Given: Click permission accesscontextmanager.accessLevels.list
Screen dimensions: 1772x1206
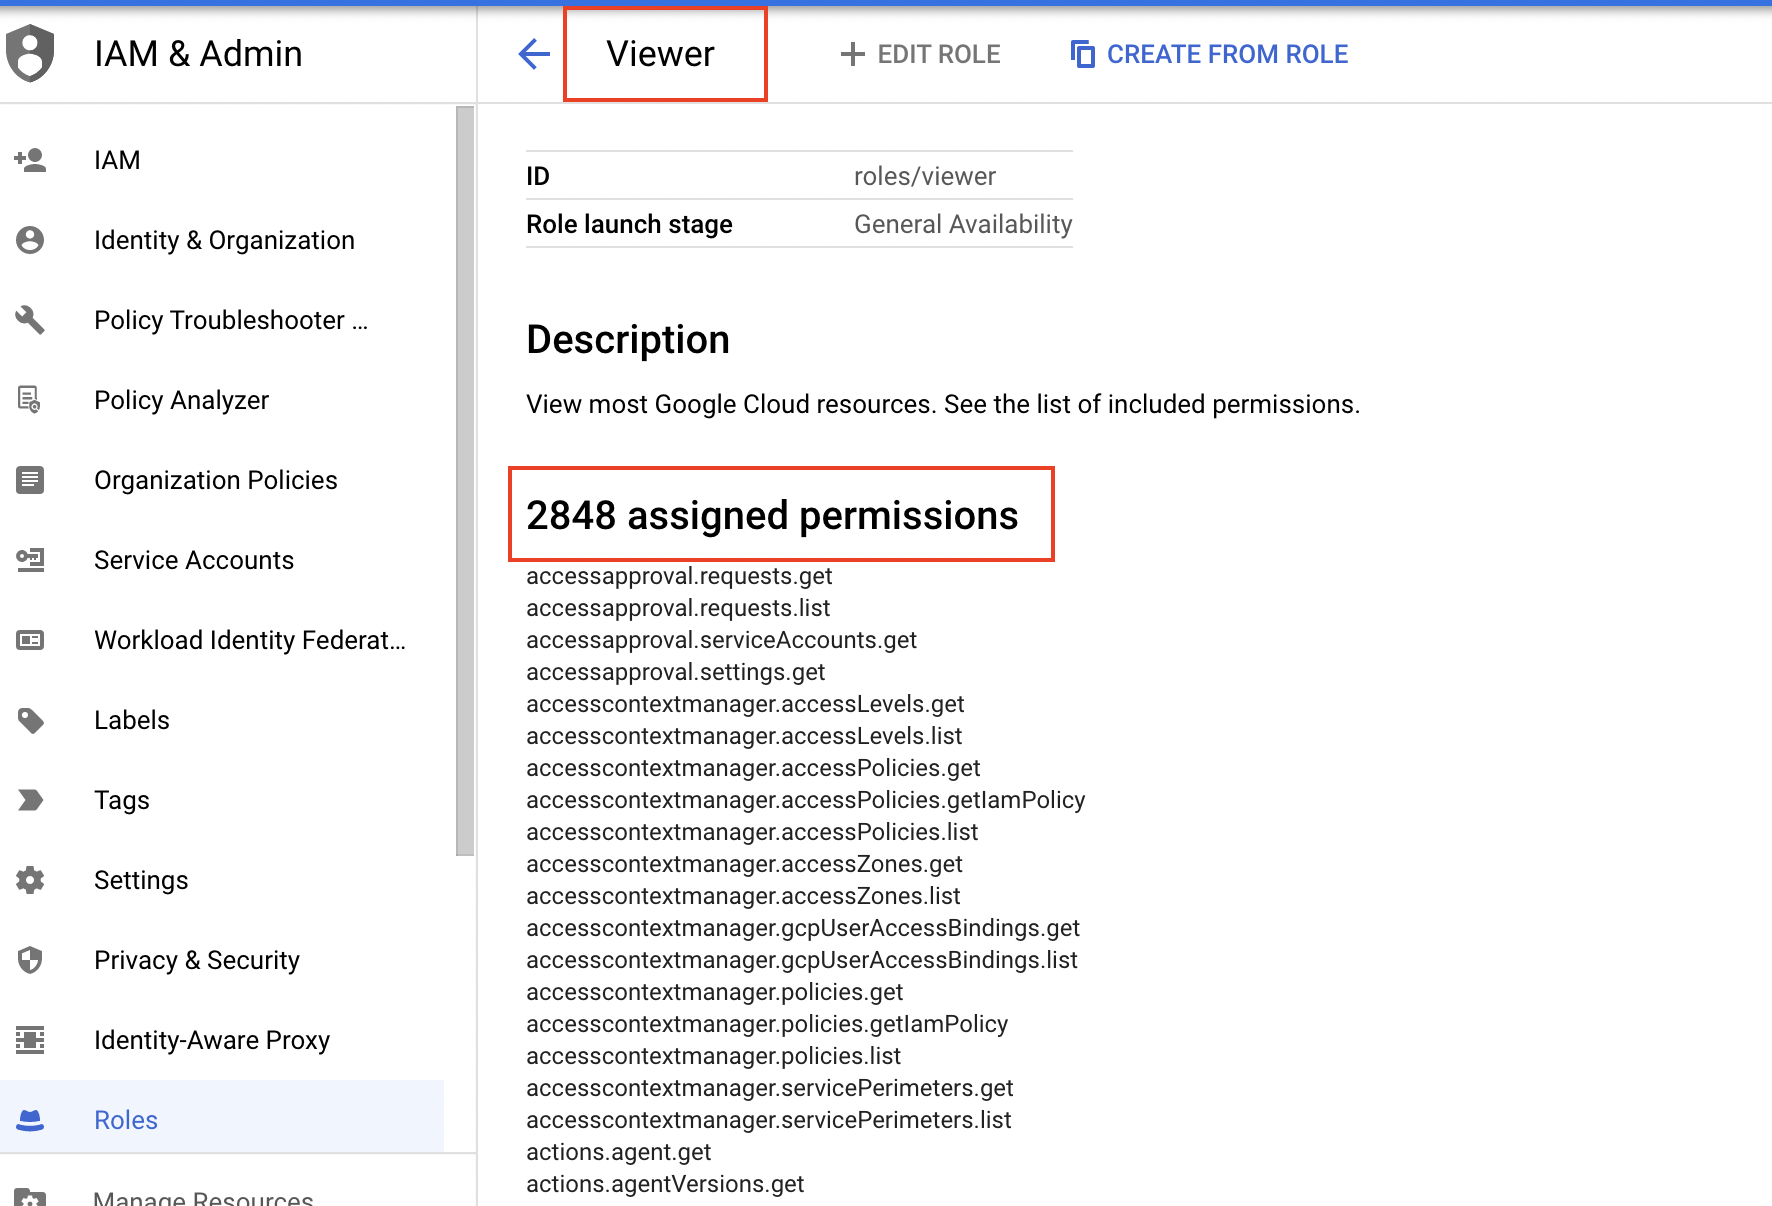Looking at the screenshot, I should (744, 736).
